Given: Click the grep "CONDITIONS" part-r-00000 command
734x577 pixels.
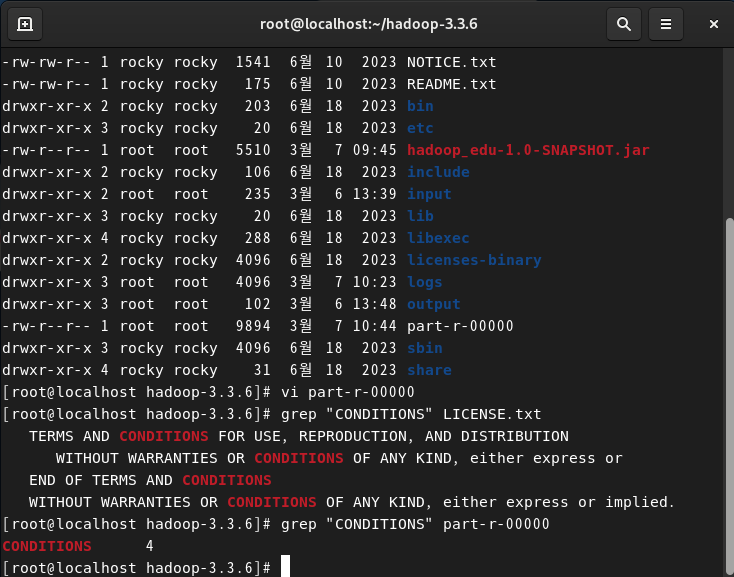Looking at the screenshot, I should pos(415,524).
